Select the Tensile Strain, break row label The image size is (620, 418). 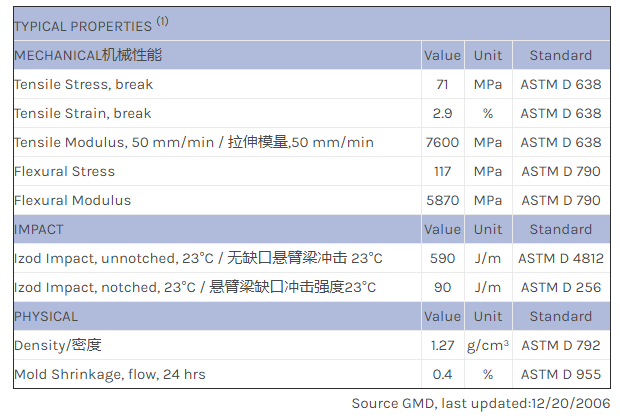(x=84, y=113)
